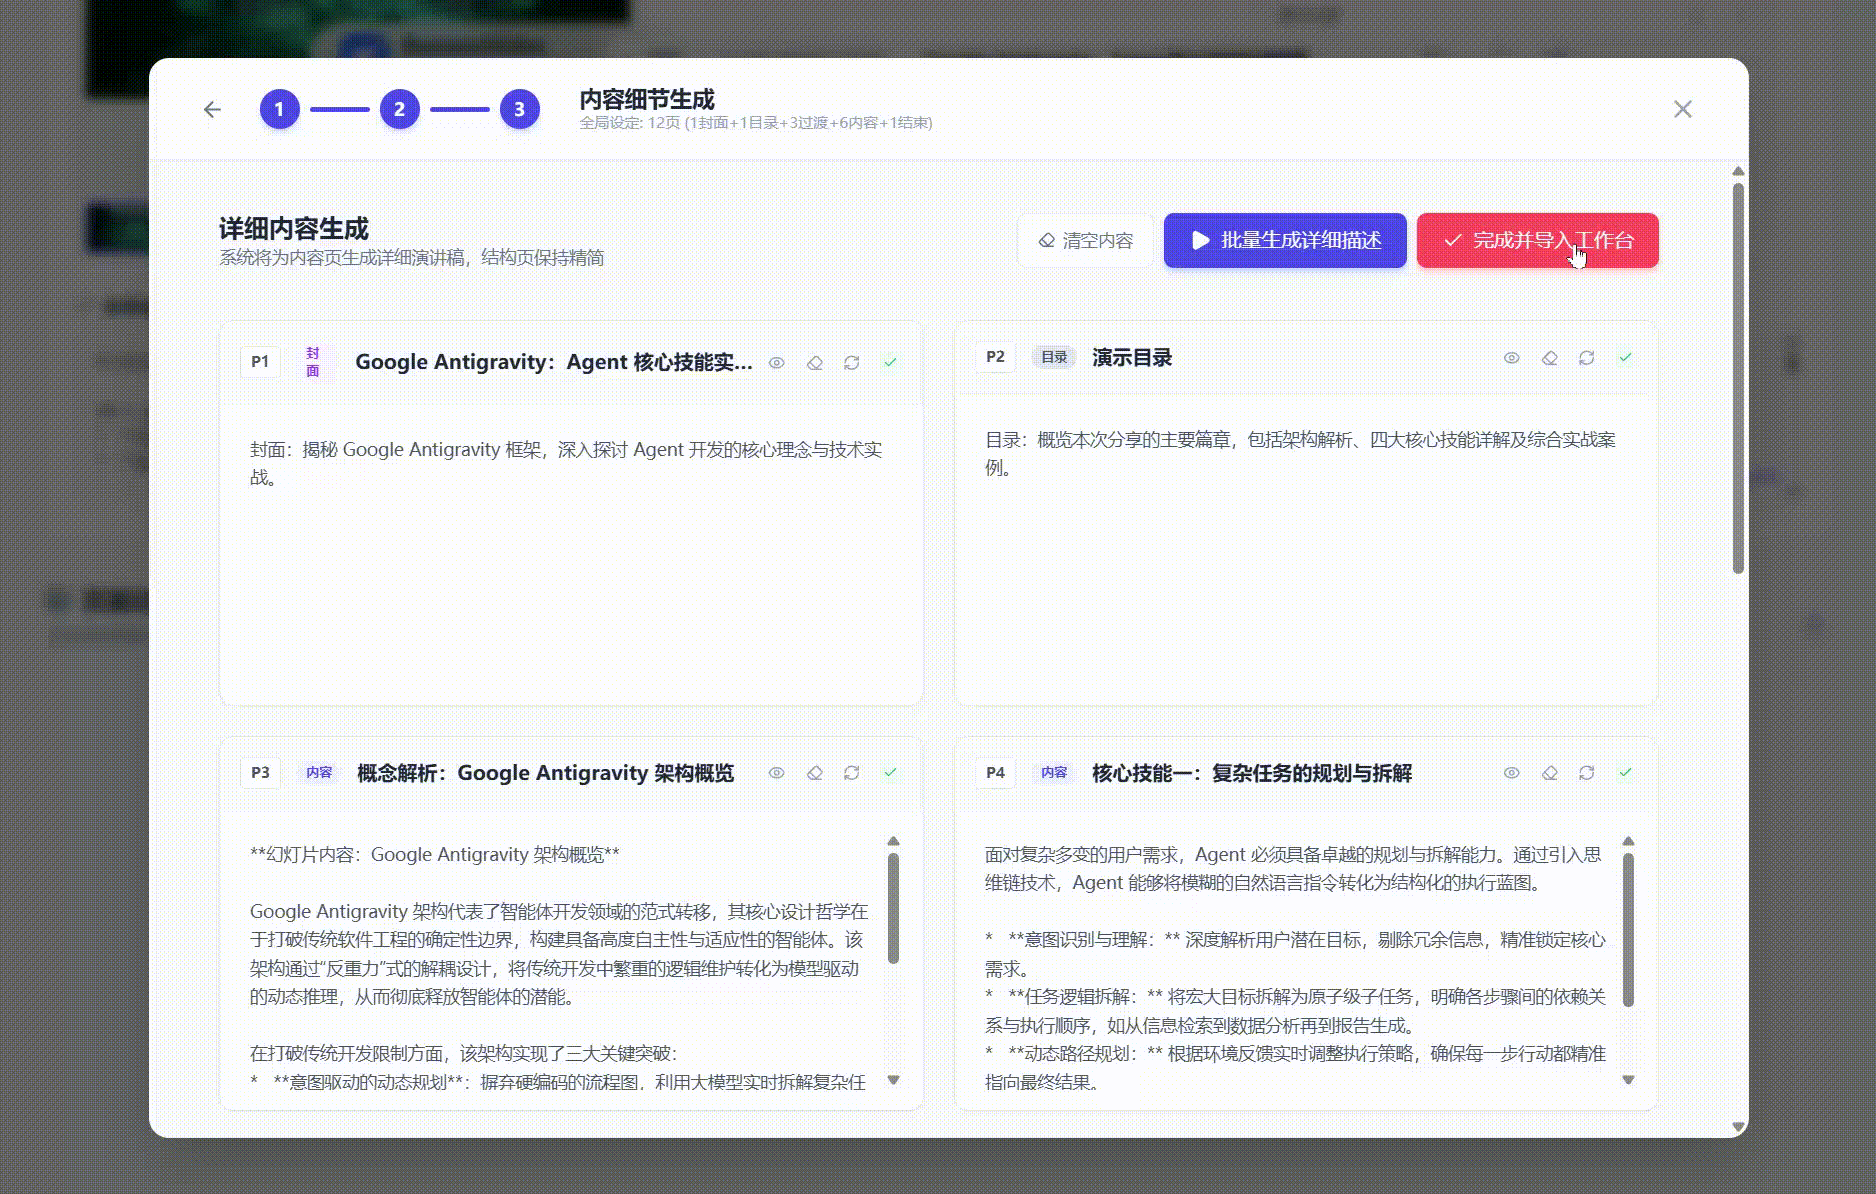The height and width of the screenshot is (1194, 1876).
Task: Click the 详细内容生成 heading
Action: point(294,229)
